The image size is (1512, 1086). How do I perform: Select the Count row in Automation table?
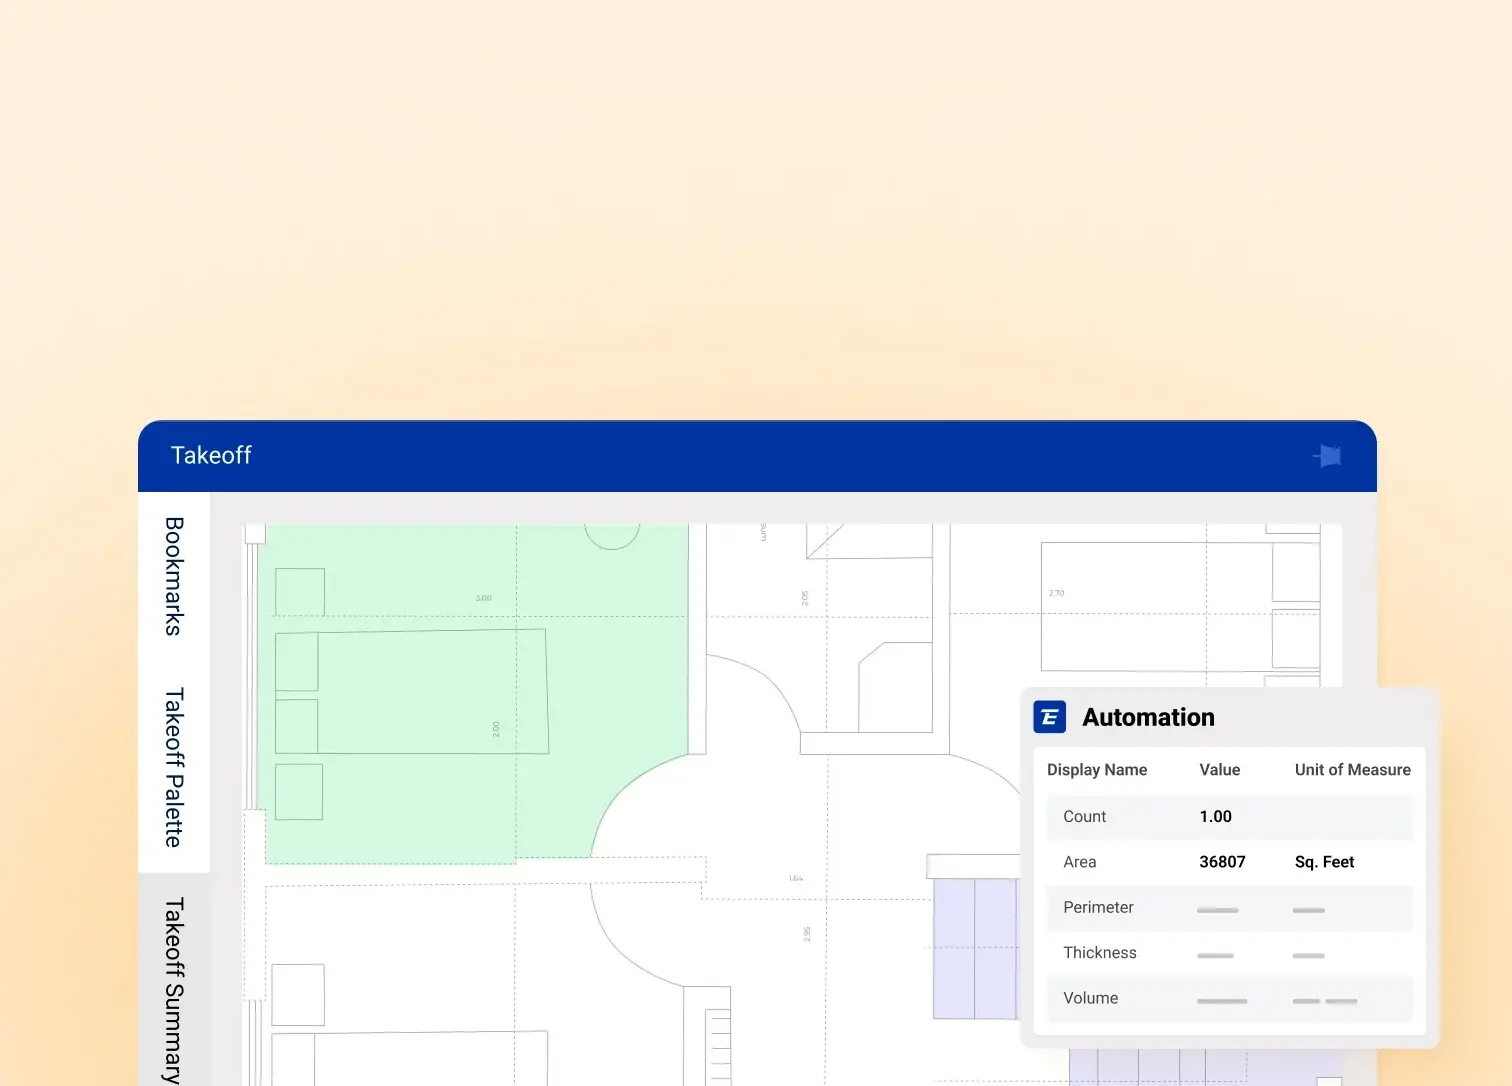1084,817
